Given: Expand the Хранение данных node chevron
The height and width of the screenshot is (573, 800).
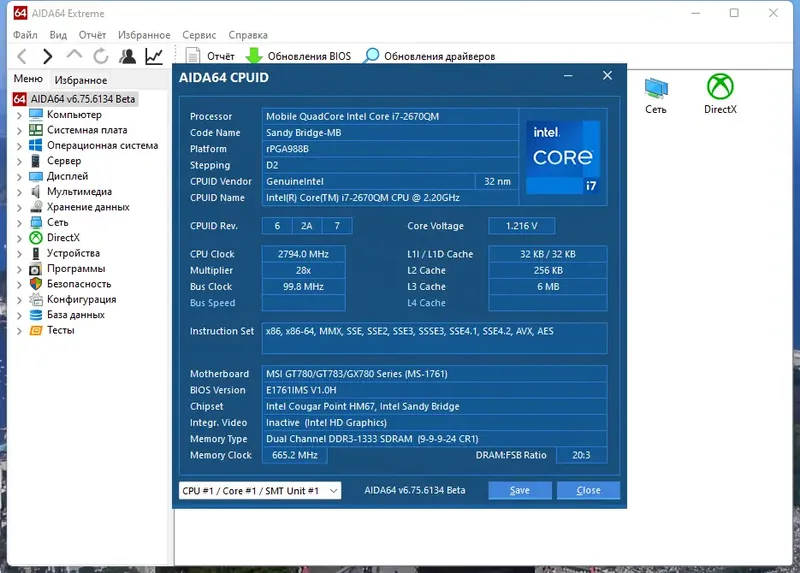Looking at the screenshot, I should coord(19,207).
